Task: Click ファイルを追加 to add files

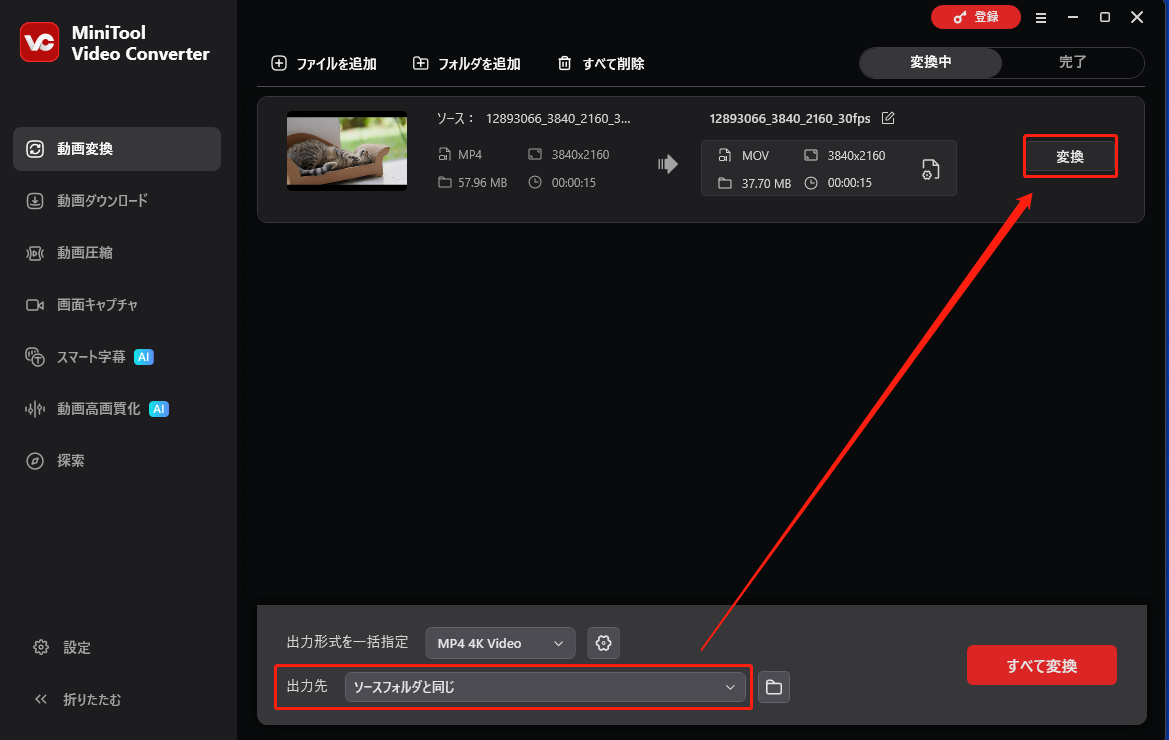Action: pyautogui.click(x=324, y=63)
